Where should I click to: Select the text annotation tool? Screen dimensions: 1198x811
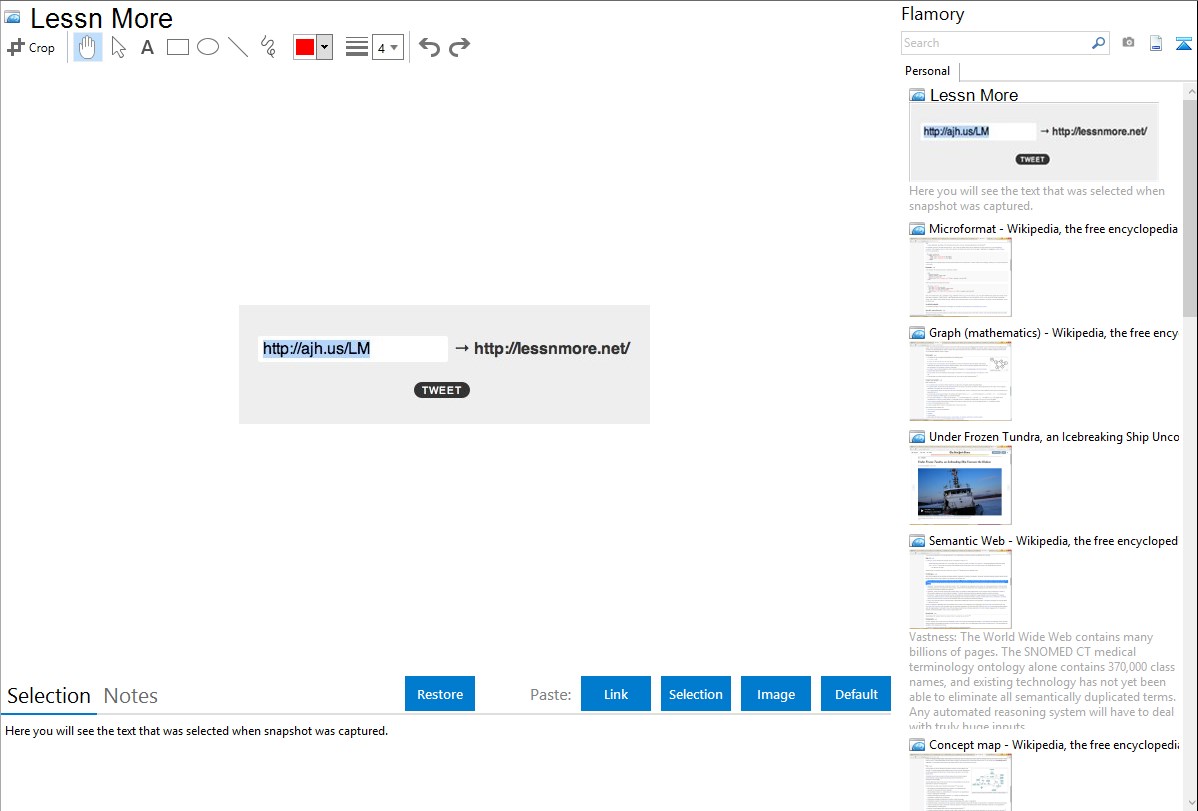pyautogui.click(x=147, y=47)
